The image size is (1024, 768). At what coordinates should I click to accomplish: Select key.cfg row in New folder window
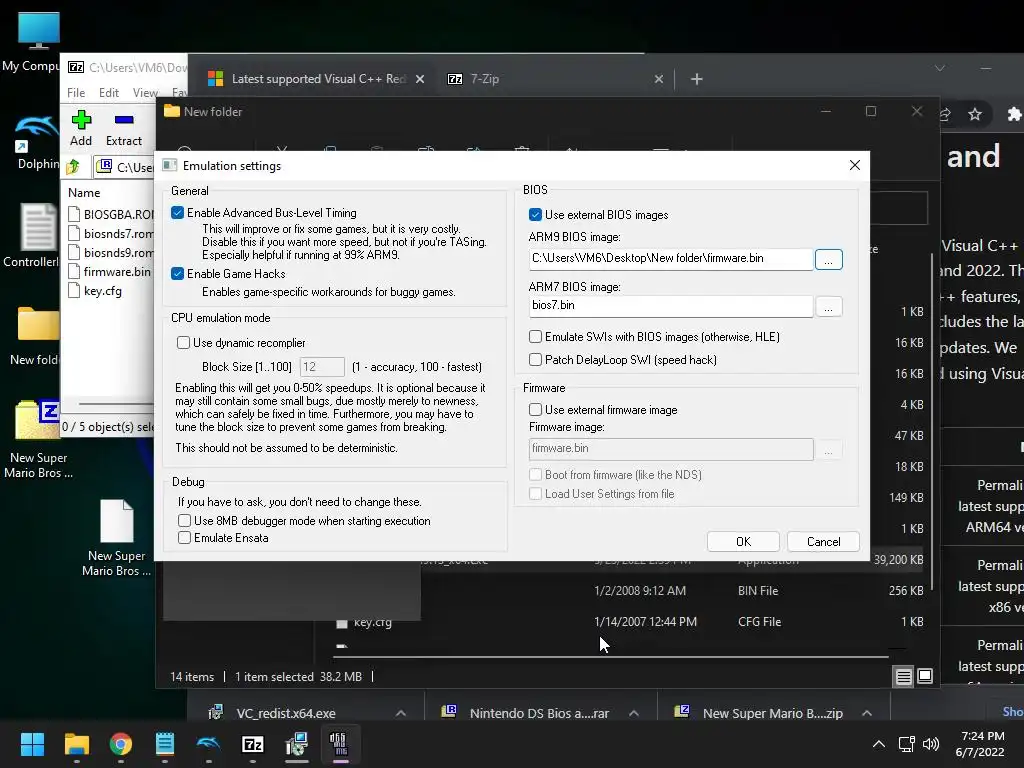(628, 622)
